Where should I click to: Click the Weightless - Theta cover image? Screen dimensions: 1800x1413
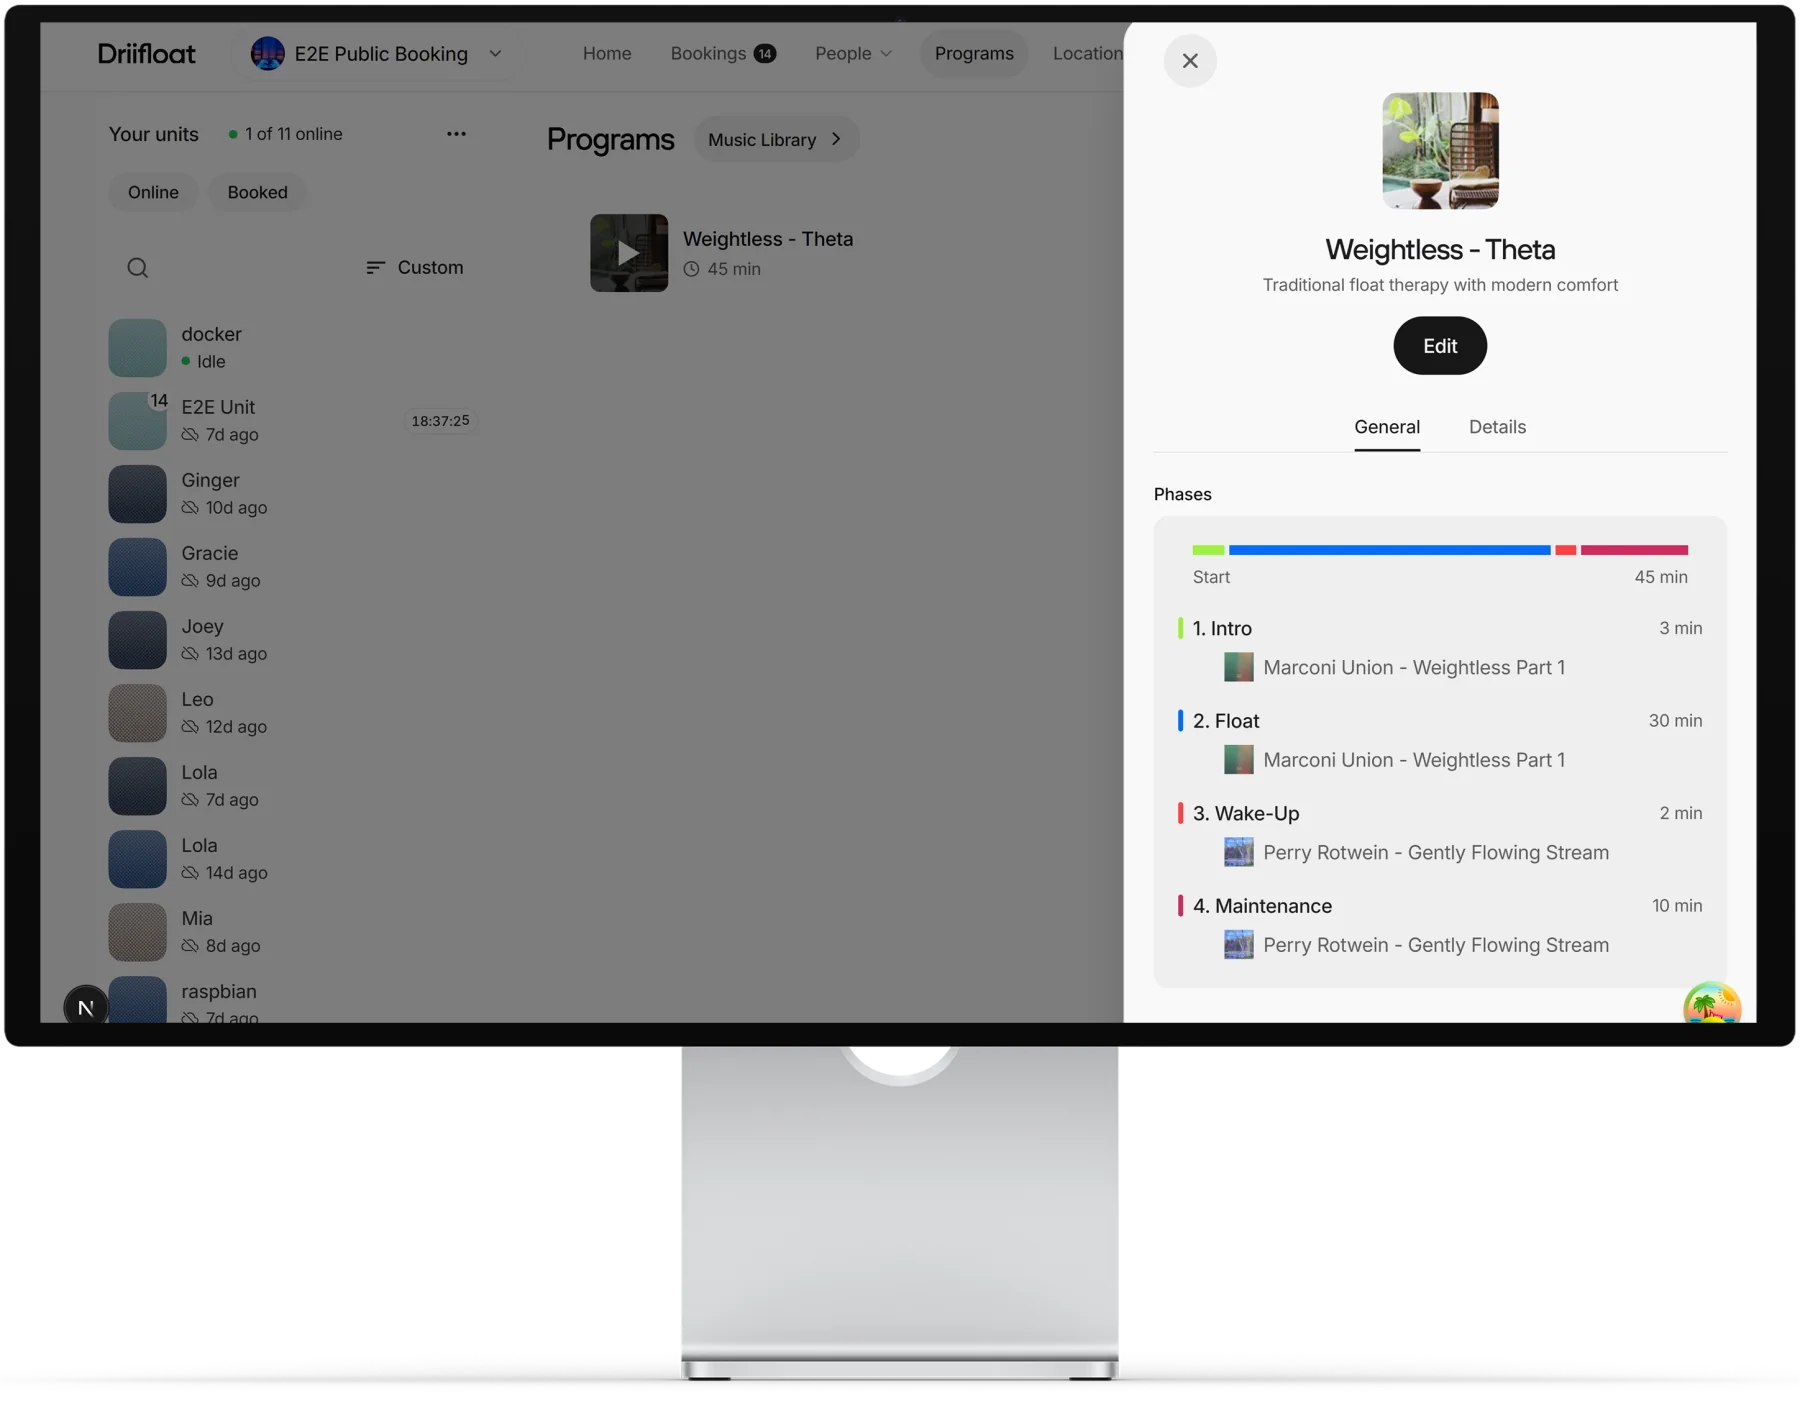(1440, 151)
